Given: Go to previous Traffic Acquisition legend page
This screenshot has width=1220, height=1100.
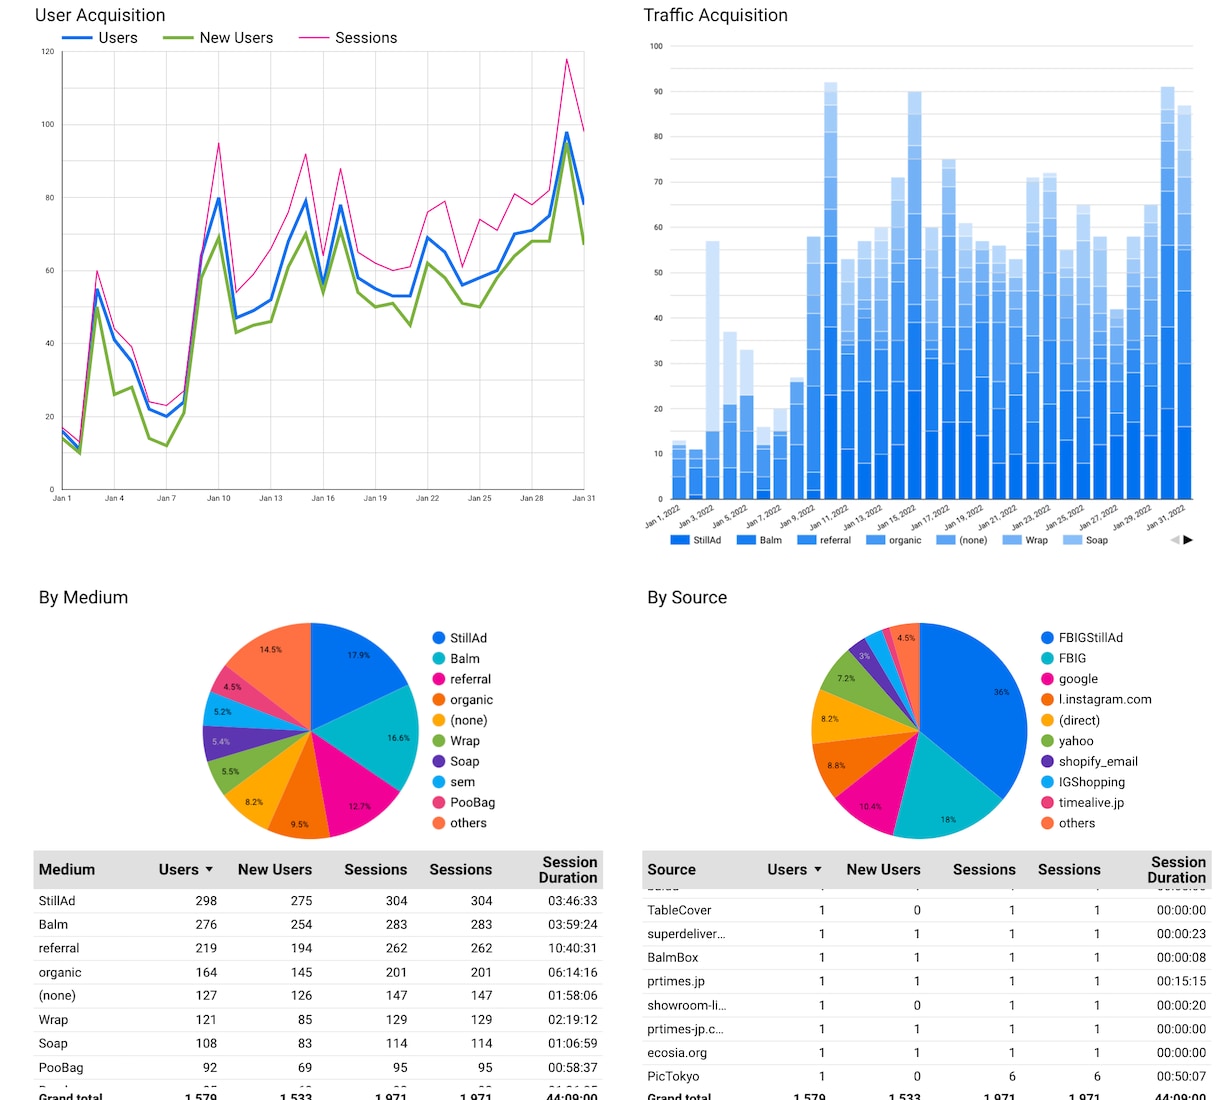Looking at the screenshot, I should (1174, 540).
